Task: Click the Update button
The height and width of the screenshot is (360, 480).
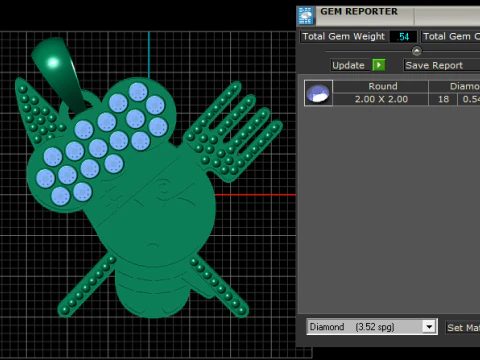Action: (x=348, y=65)
